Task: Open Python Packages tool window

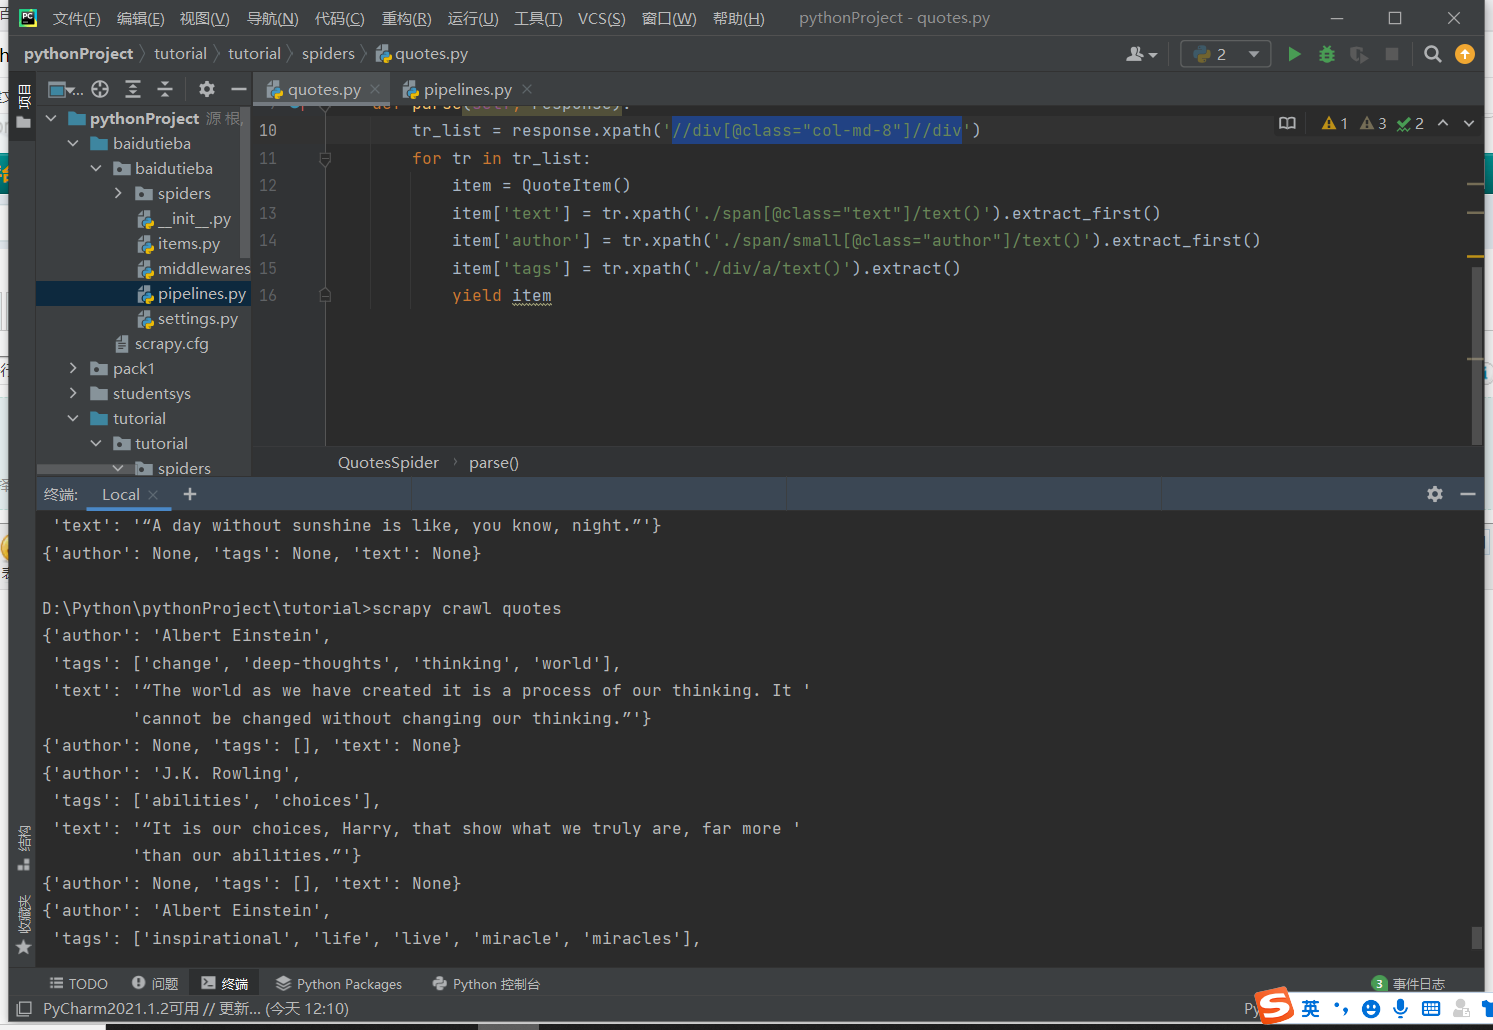Action: (x=339, y=984)
